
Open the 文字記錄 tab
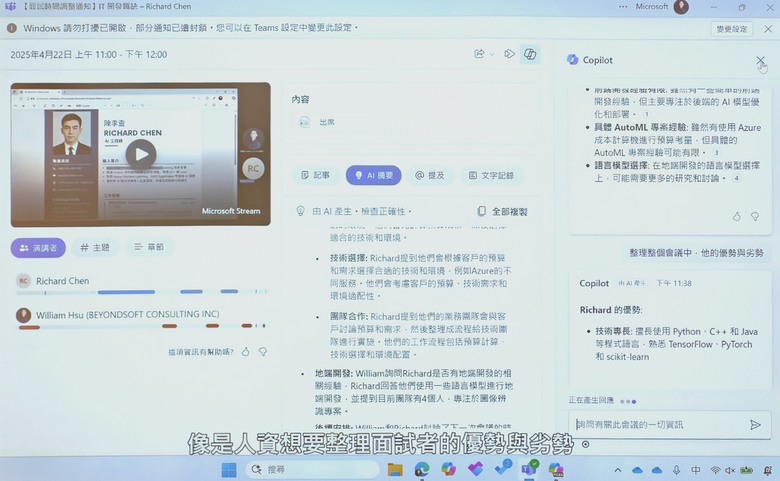click(491, 175)
